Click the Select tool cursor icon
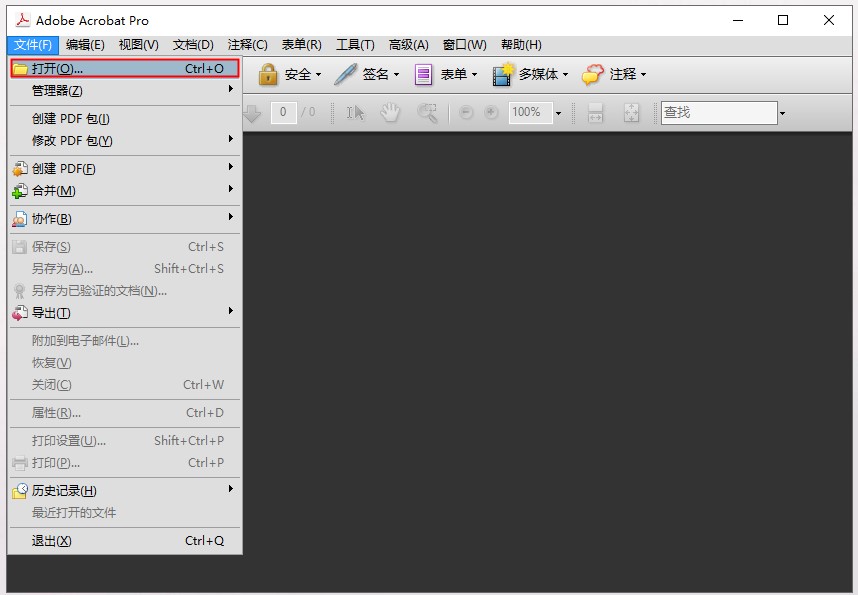The image size is (858, 595). 355,113
